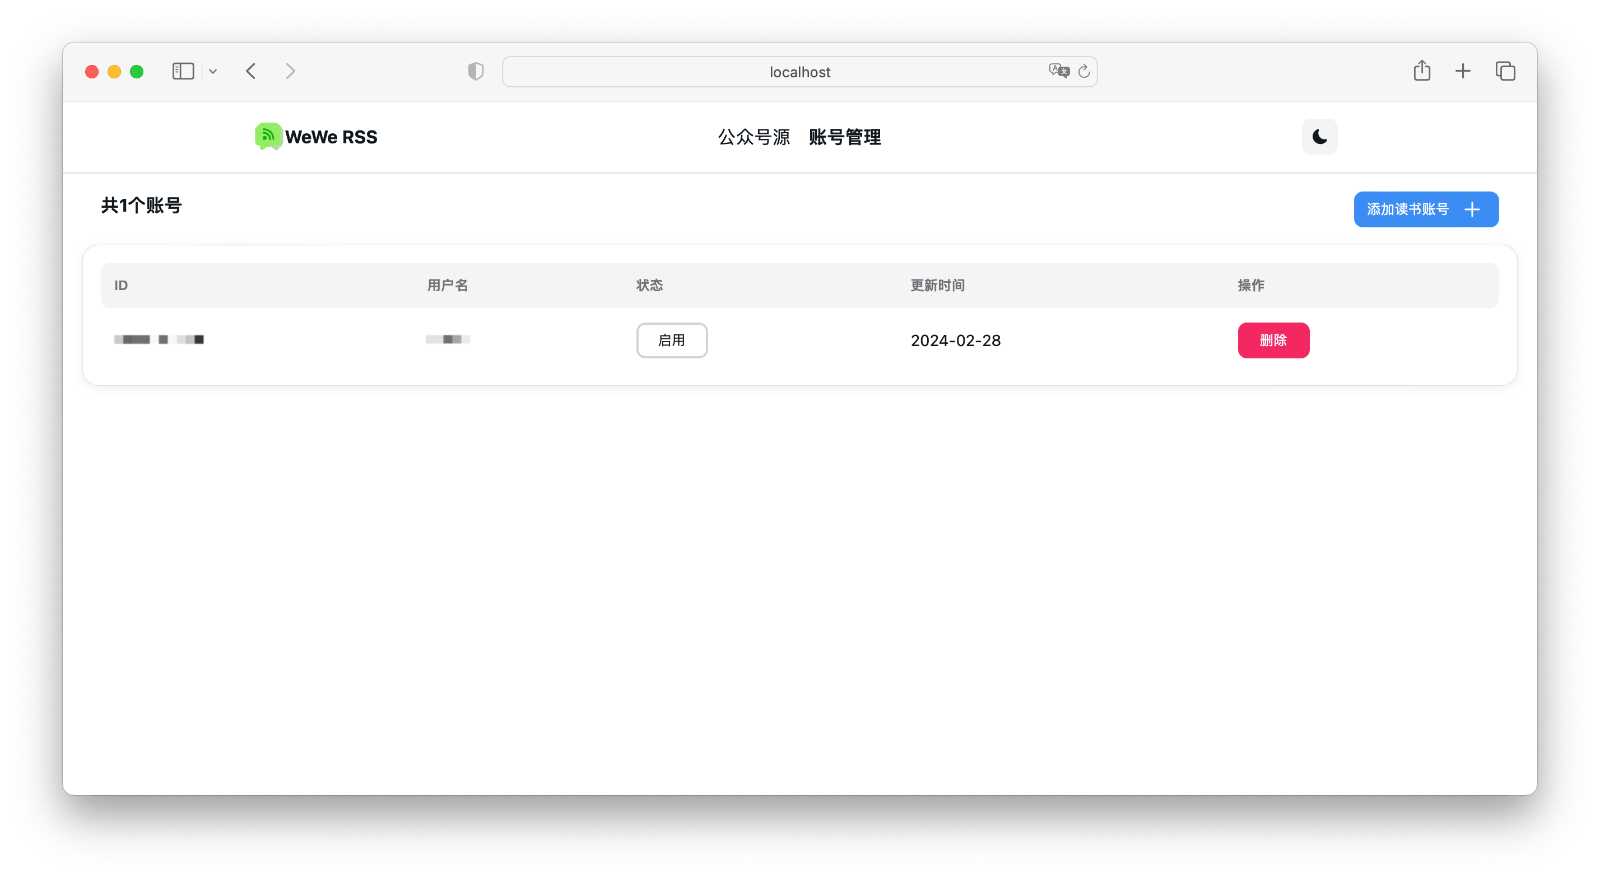Click the 状态 column header

pos(650,285)
